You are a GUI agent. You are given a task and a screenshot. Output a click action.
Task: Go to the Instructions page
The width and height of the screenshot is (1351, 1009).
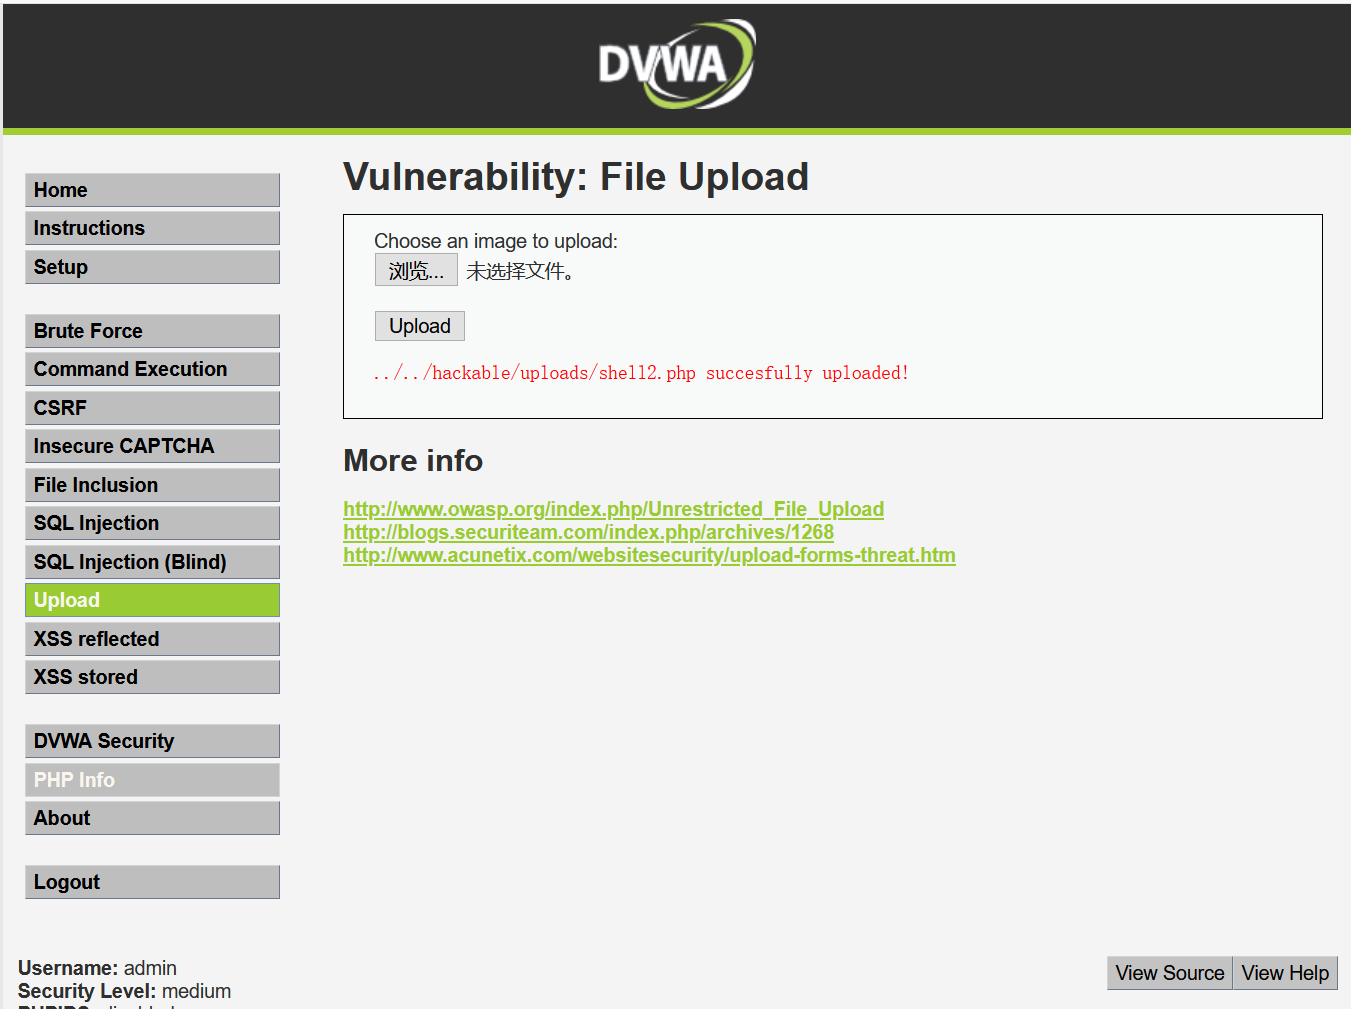pos(152,228)
